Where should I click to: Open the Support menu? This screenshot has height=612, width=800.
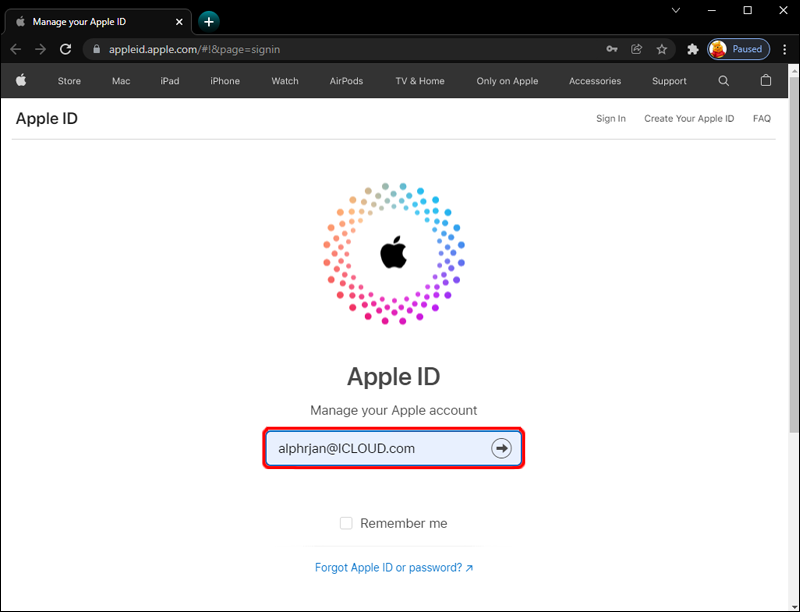pos(669,81)
